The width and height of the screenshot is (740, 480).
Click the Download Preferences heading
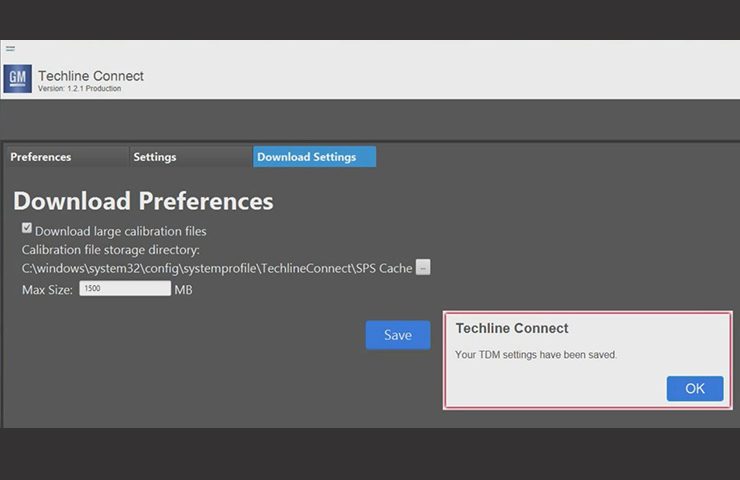[x=143, y=201]
